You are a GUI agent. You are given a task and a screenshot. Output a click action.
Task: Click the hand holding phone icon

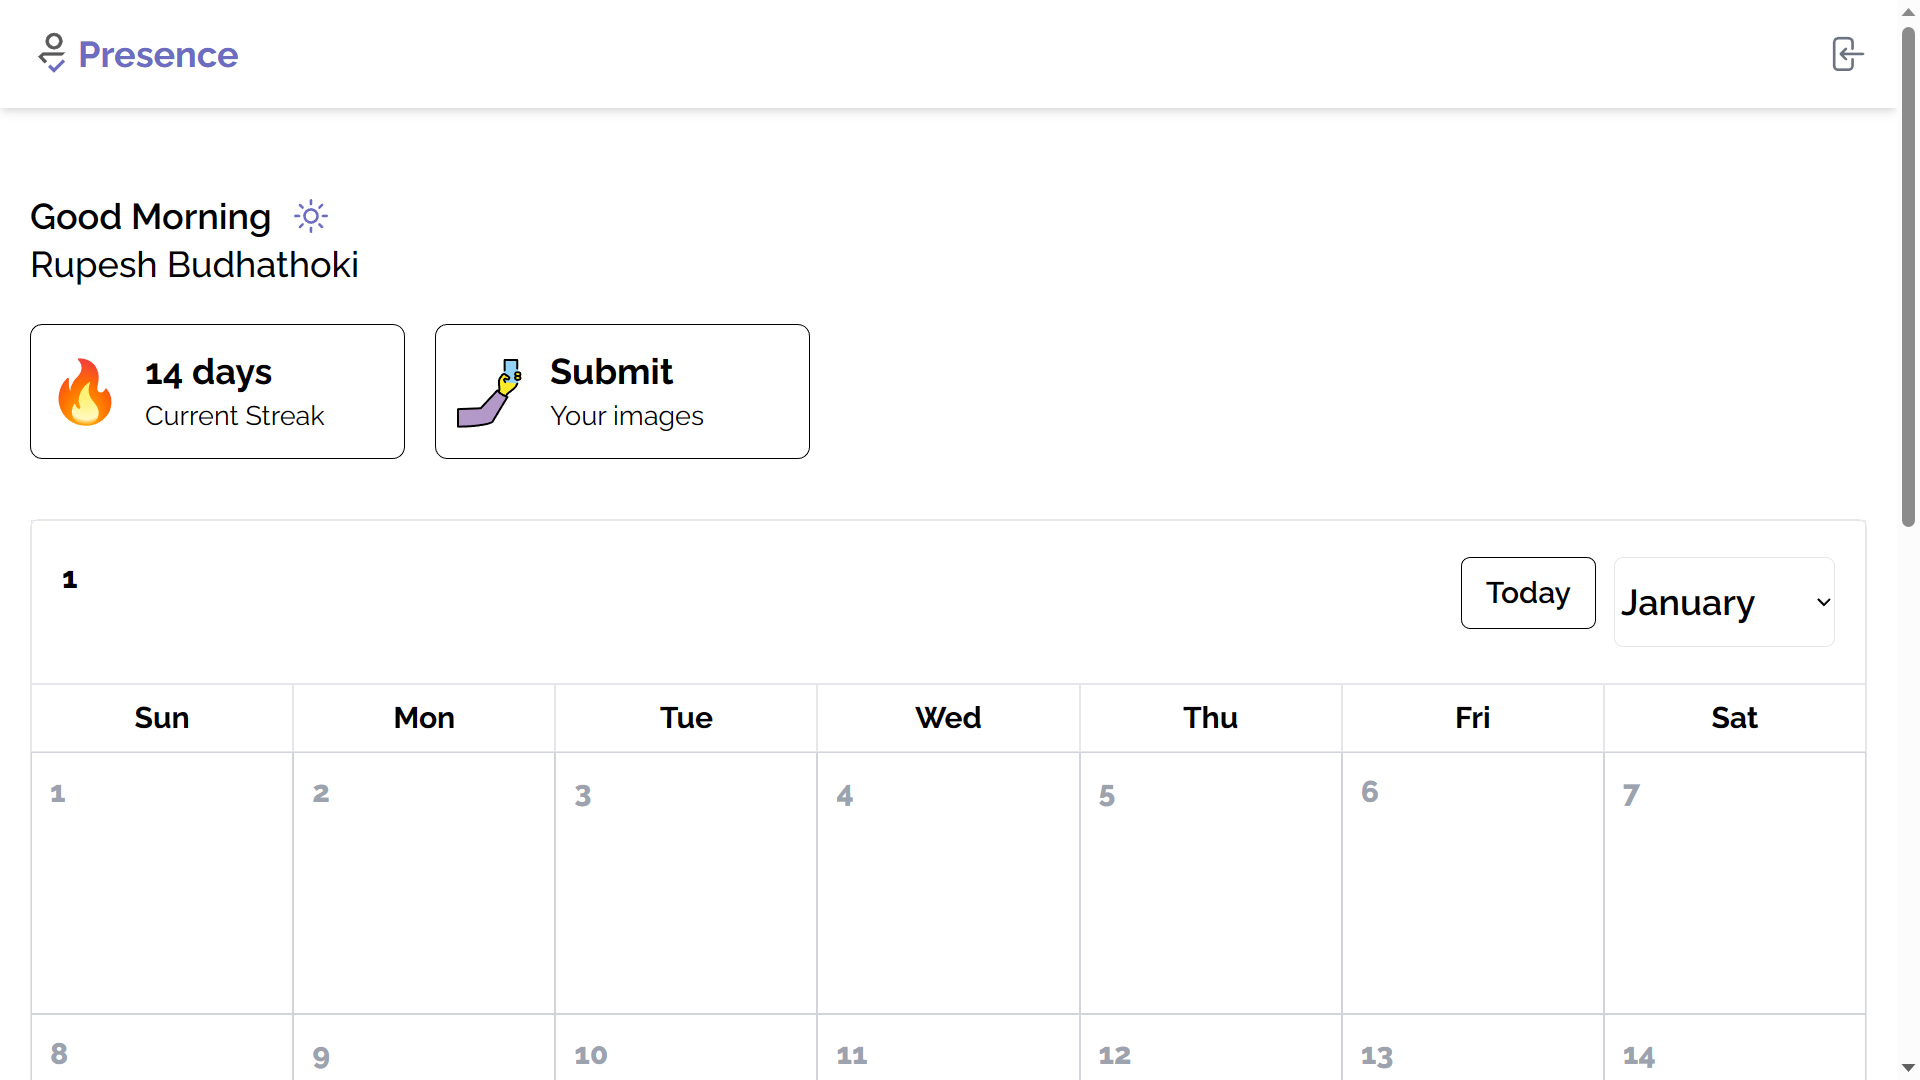[490, 393]
